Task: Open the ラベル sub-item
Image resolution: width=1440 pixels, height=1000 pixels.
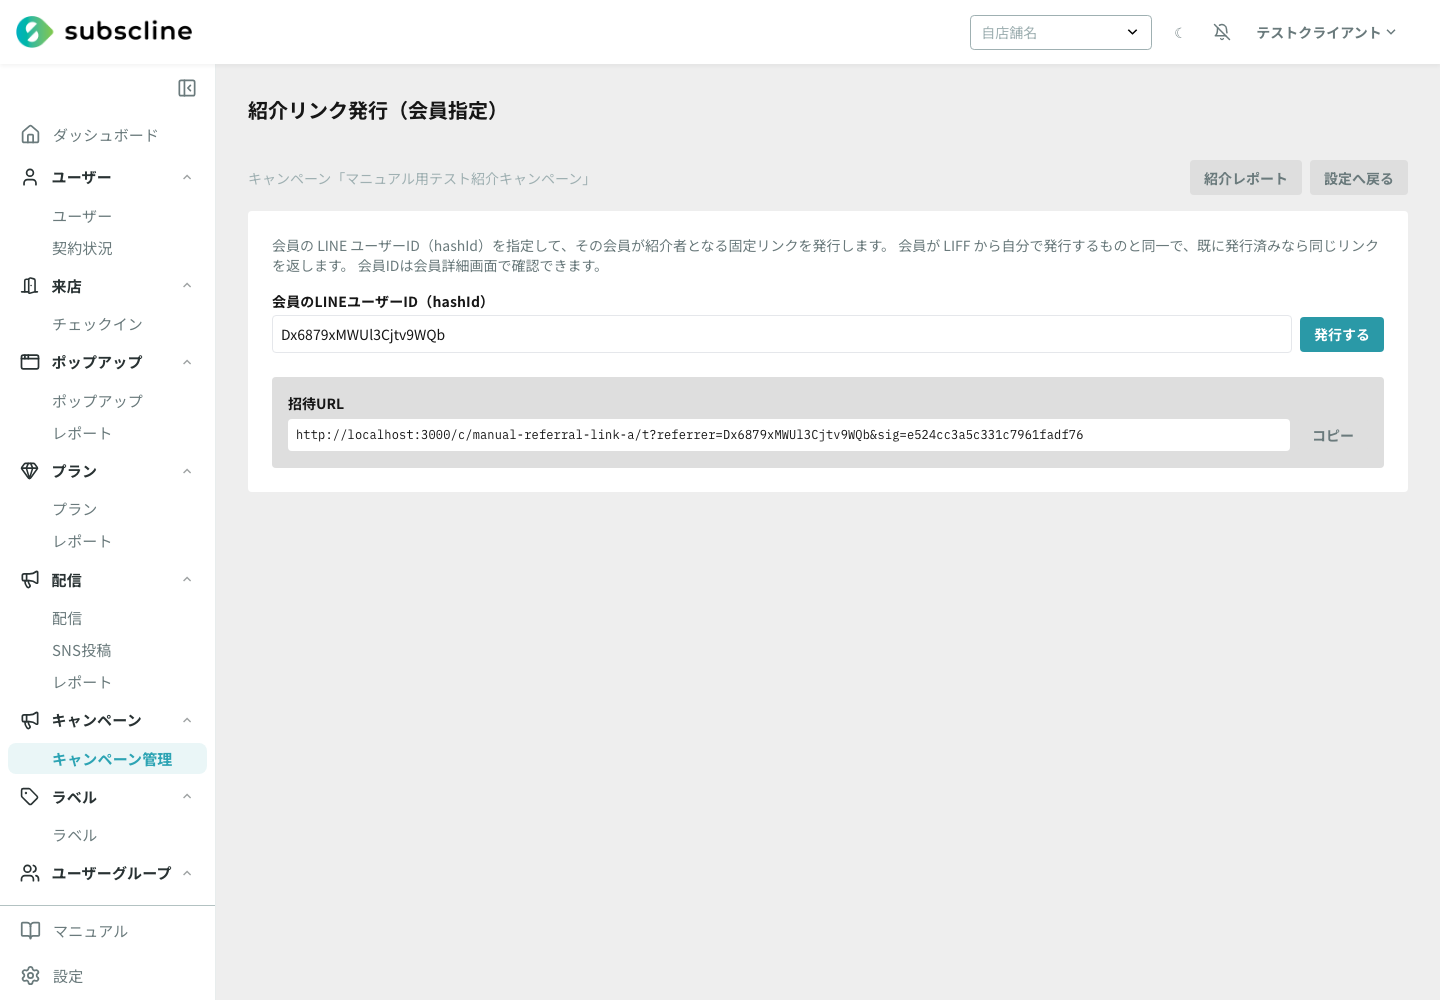Action: coord(75,835)
